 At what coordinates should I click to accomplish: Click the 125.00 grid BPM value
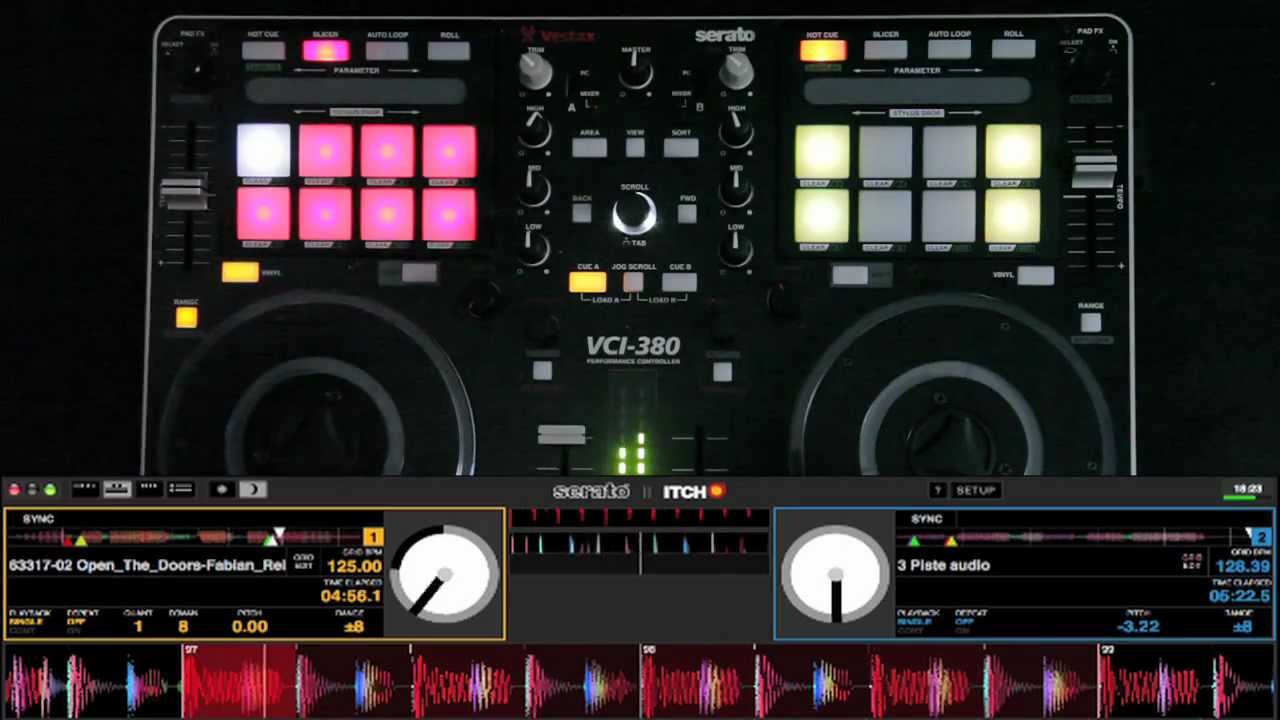click(354, 566)
